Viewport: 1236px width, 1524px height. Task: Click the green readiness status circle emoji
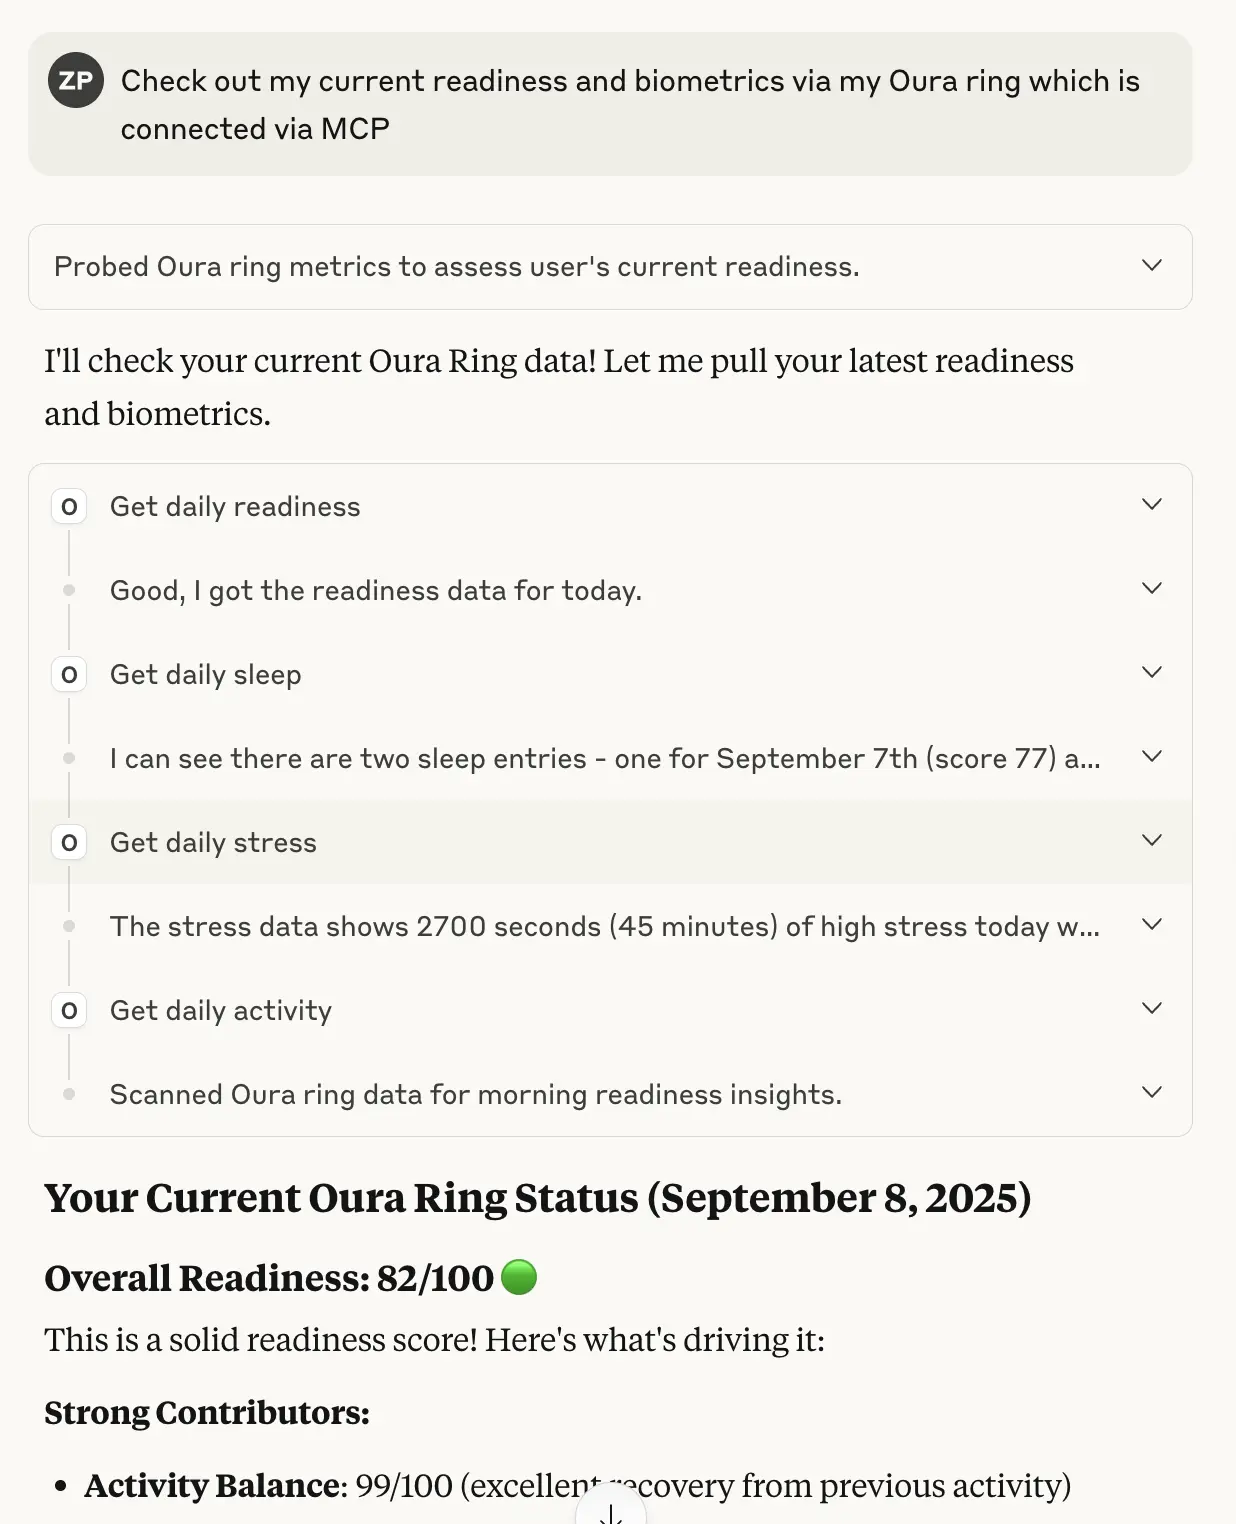(x=518, y=1277)
